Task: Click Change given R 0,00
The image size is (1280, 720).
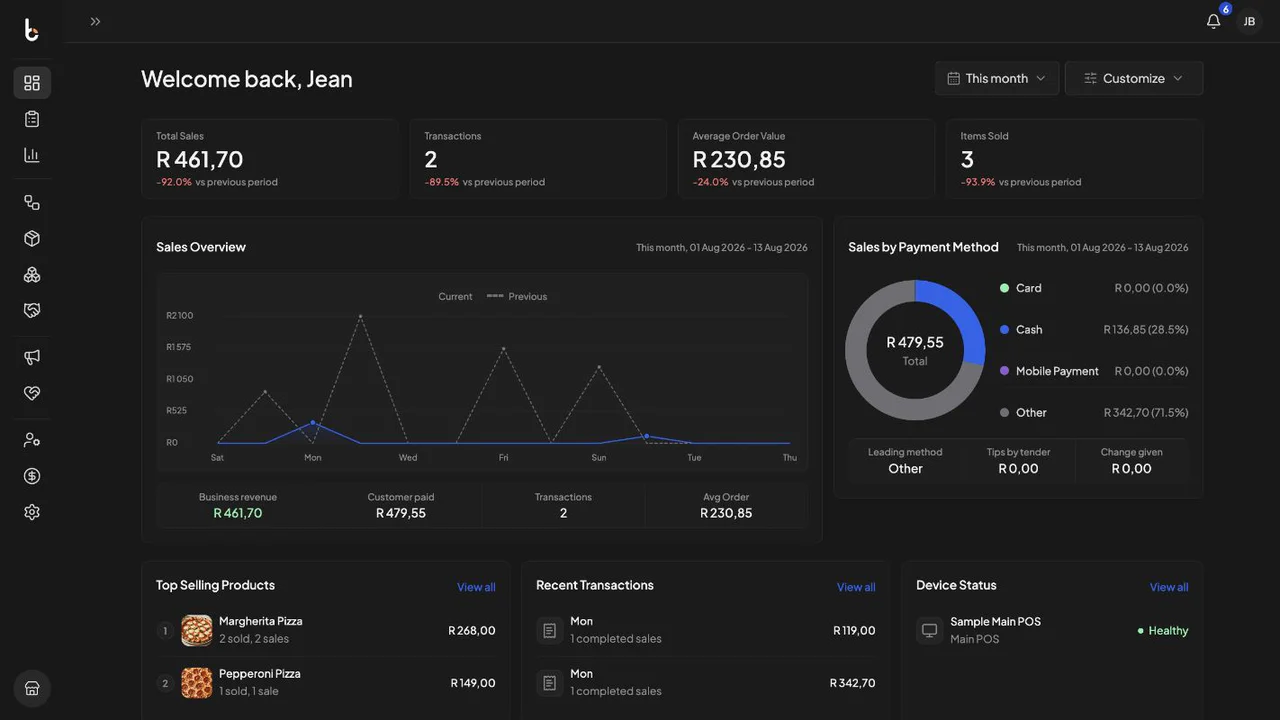Action: click(1132, 469)
